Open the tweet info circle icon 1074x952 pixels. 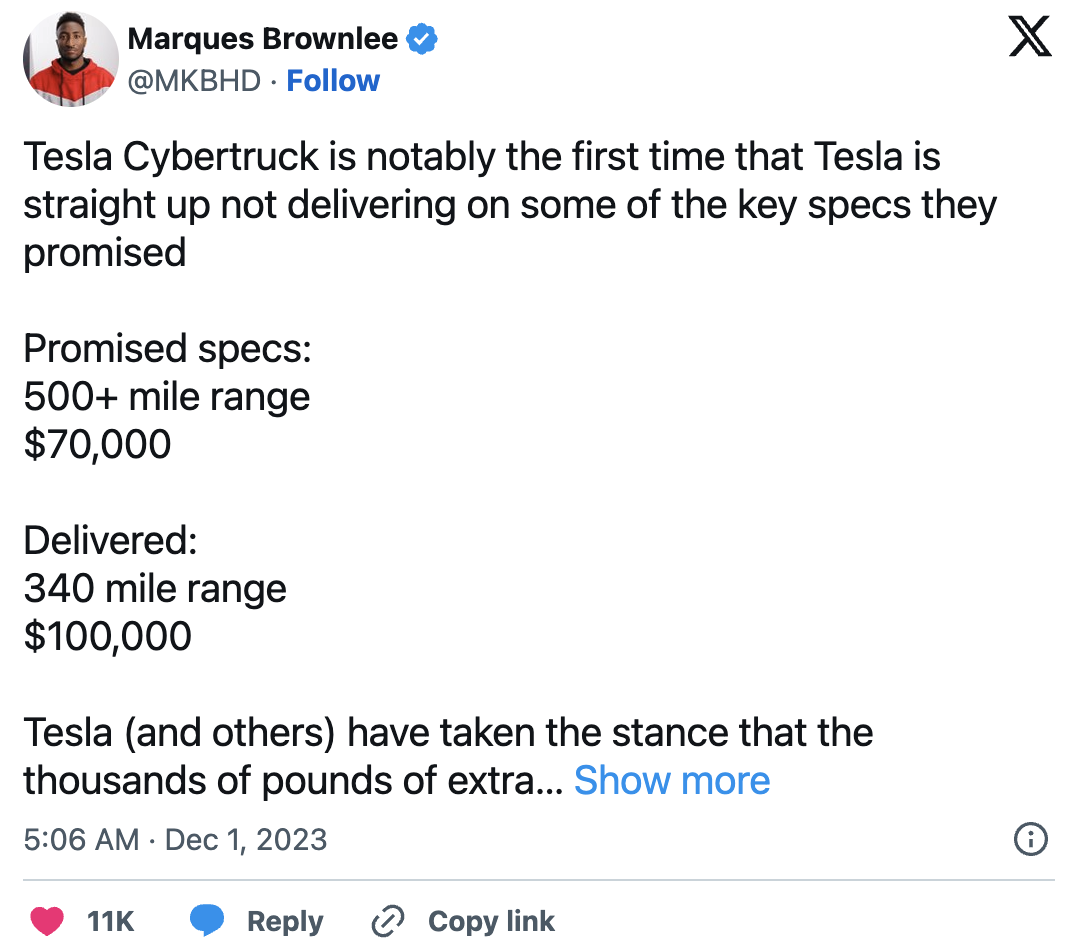click(x=1030, y=839)
